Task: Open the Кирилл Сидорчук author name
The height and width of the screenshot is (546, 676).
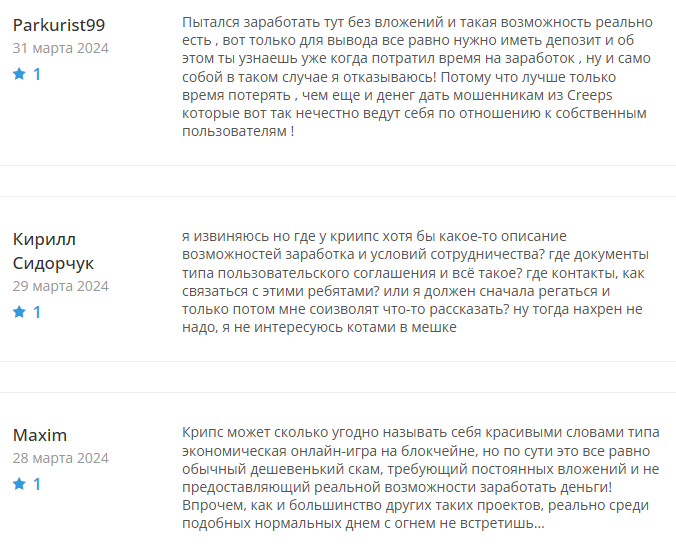Action: (54, 251)
